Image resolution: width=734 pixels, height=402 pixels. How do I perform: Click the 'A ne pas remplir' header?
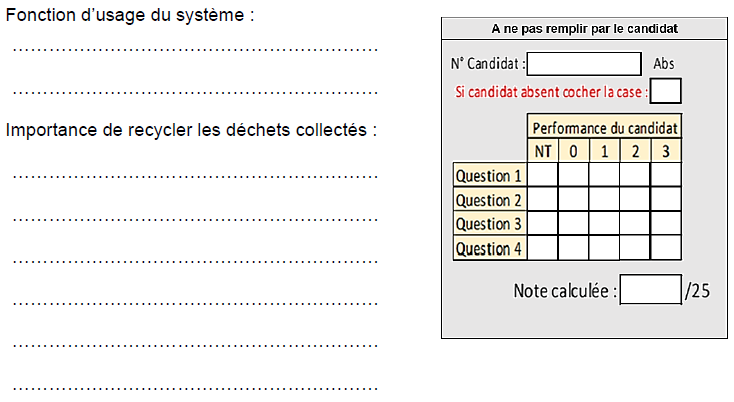[x=584, y=29]
